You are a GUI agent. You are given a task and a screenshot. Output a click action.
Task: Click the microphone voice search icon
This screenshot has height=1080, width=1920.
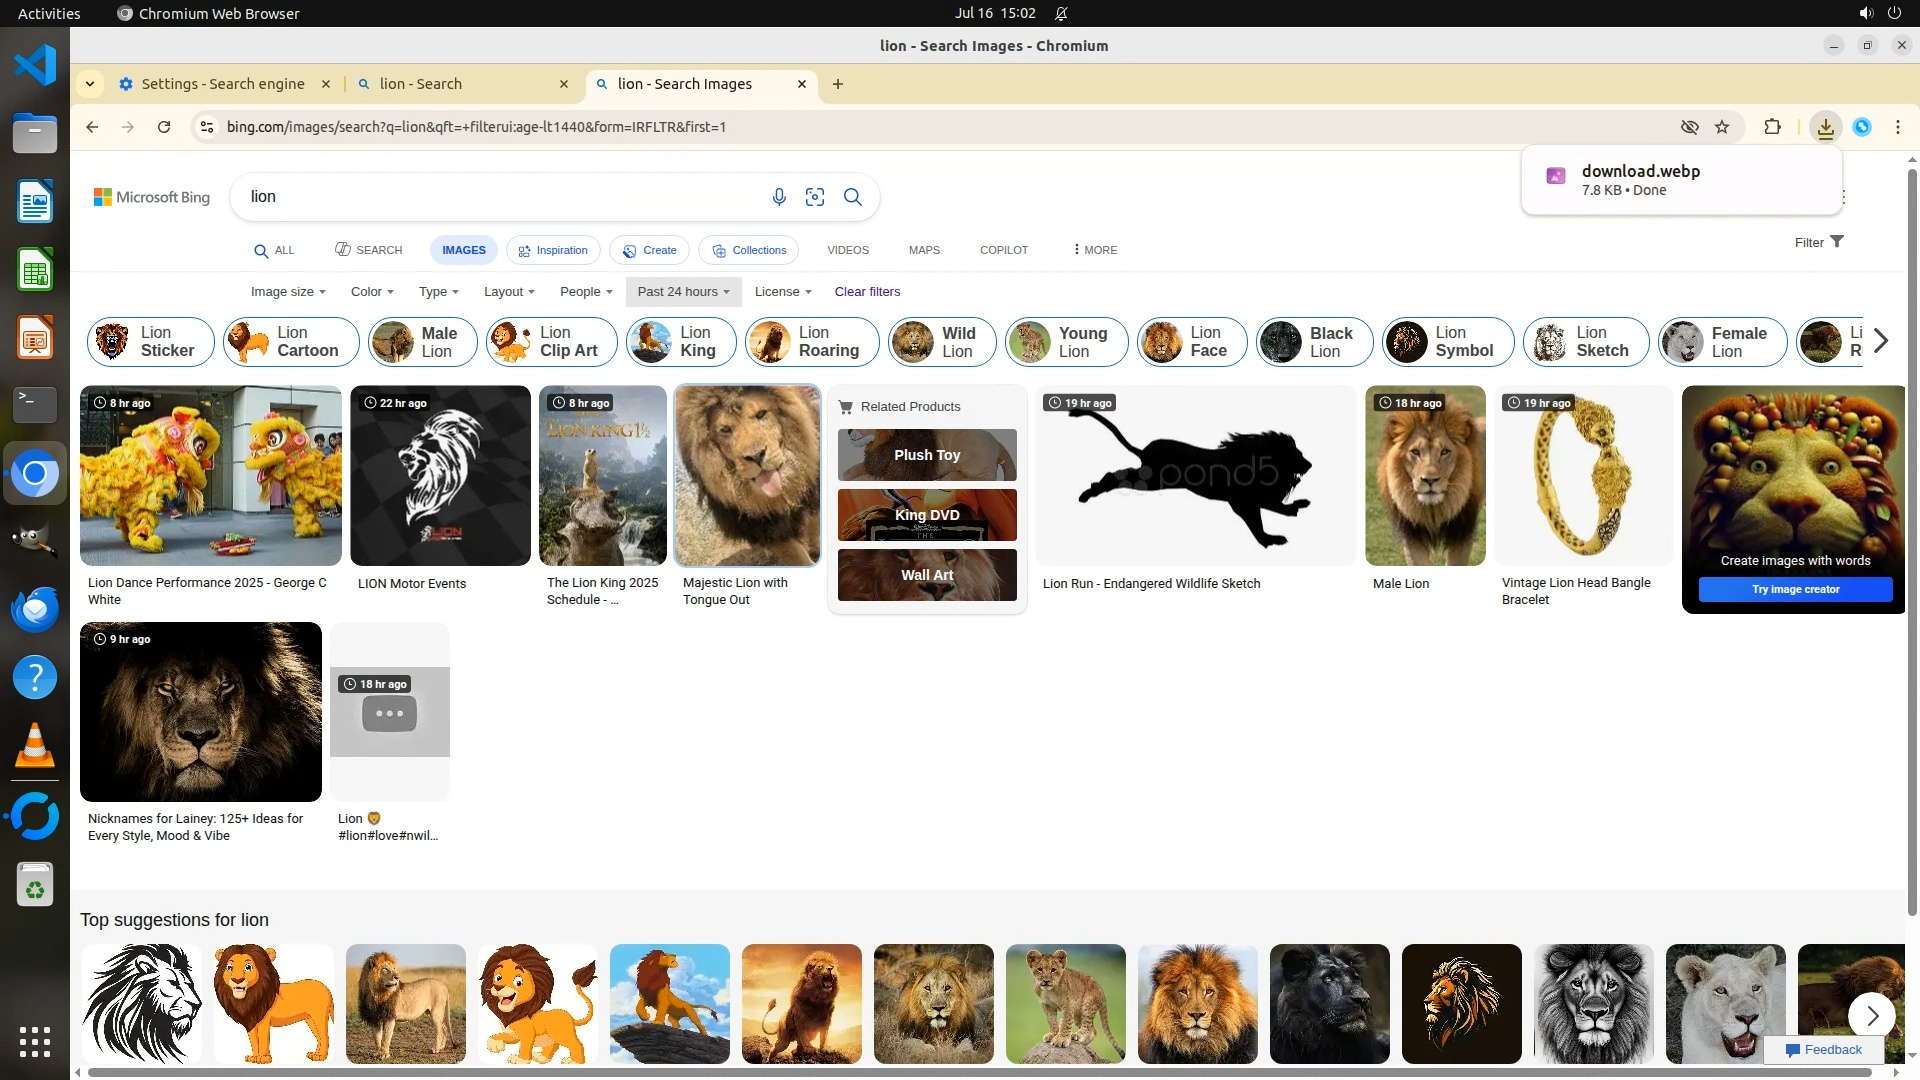pos(779,197)
